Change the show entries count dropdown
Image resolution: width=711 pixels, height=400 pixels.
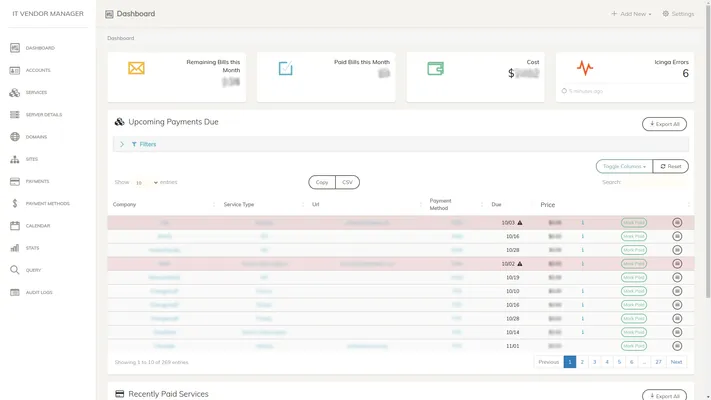tap(147, 183)
